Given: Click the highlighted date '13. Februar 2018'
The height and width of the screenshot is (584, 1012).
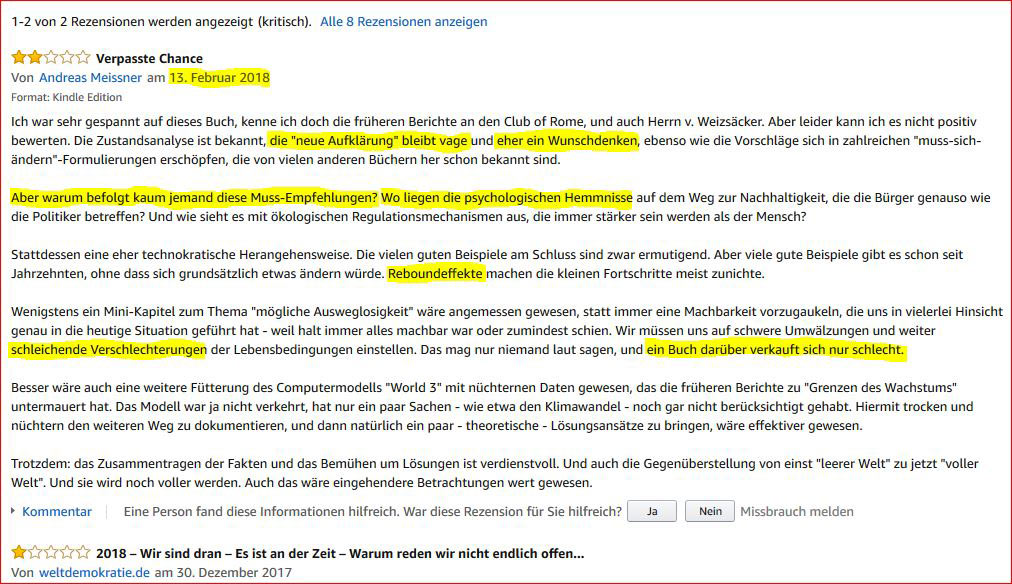Looking at the screenshot, I should [219, 77].
